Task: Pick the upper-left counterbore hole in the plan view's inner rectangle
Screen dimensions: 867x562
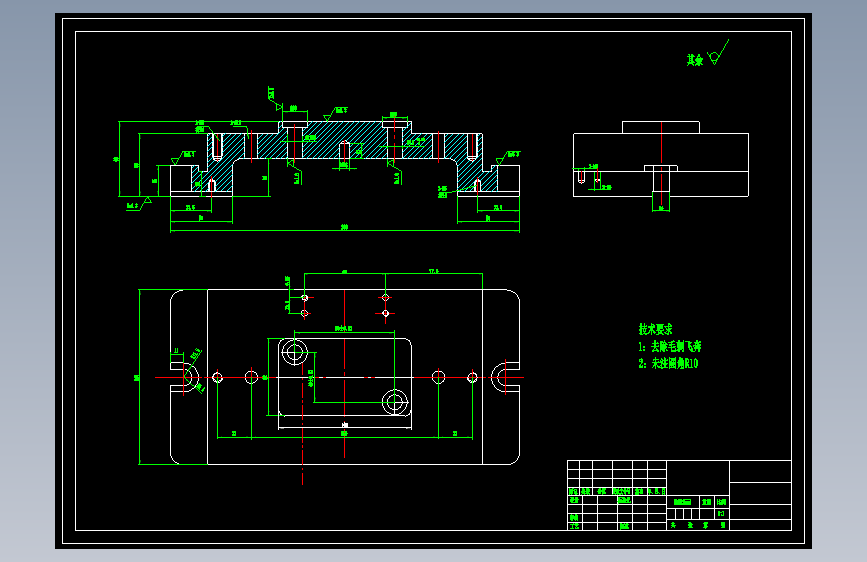Action: (294, 352)
